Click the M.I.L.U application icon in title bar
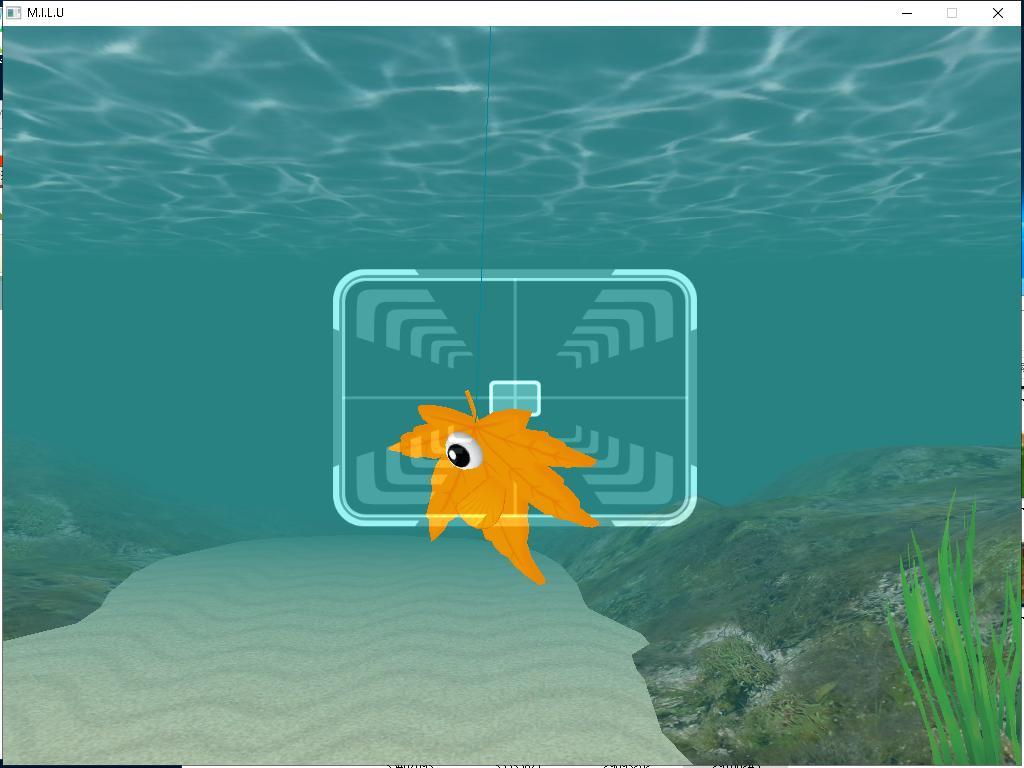Viewport: 1024px width, 768px height. (13, 13)
